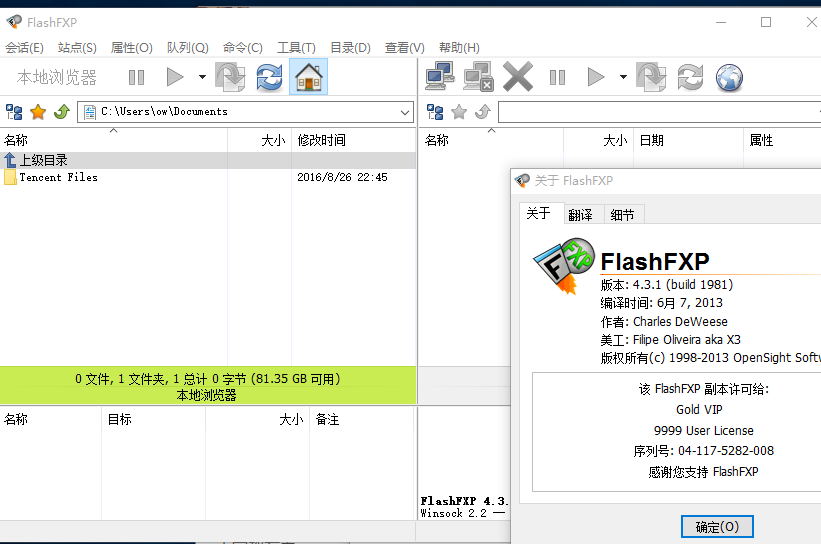Sort the remote list by 日期 column
The height and width of the screenshot is (544, 821).
point(688,140)
